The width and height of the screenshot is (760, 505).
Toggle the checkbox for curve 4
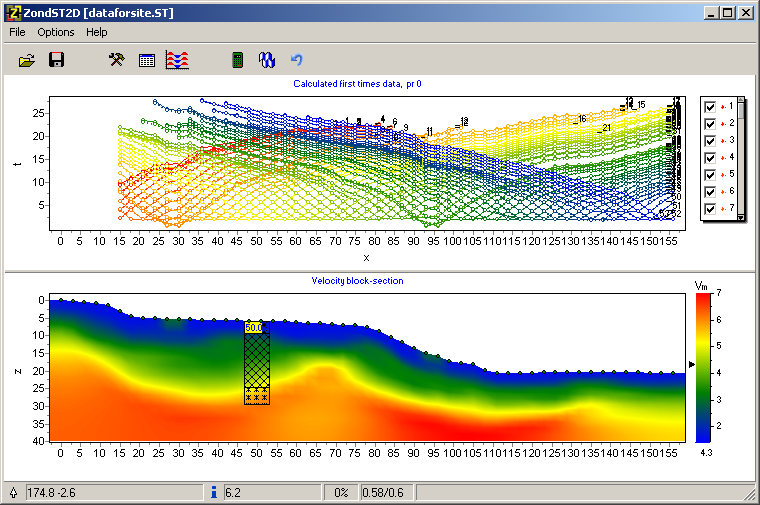tap(710, 157)
